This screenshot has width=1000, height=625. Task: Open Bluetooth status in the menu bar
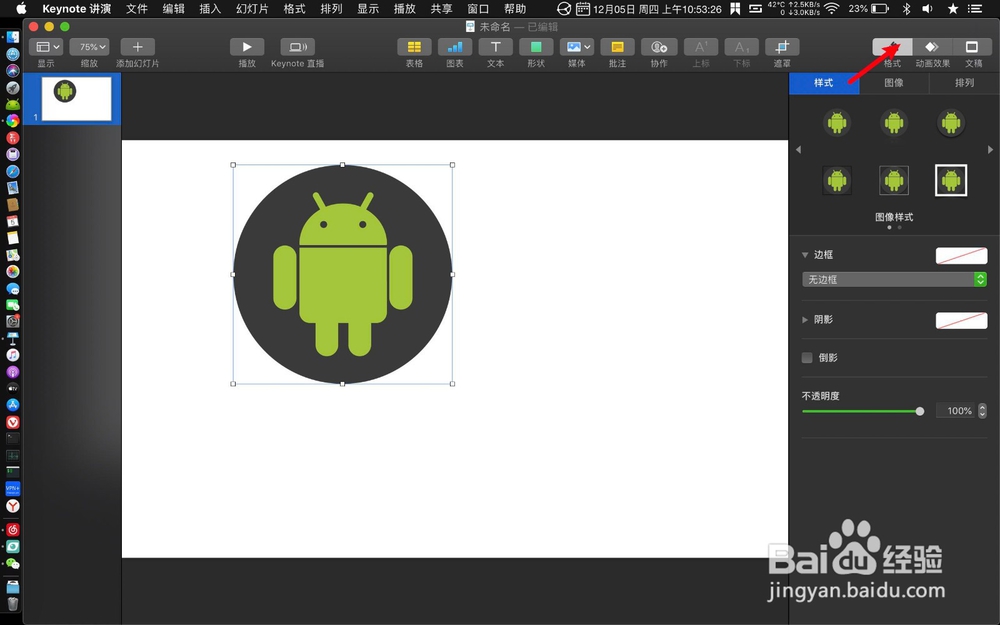pos(906,9)
